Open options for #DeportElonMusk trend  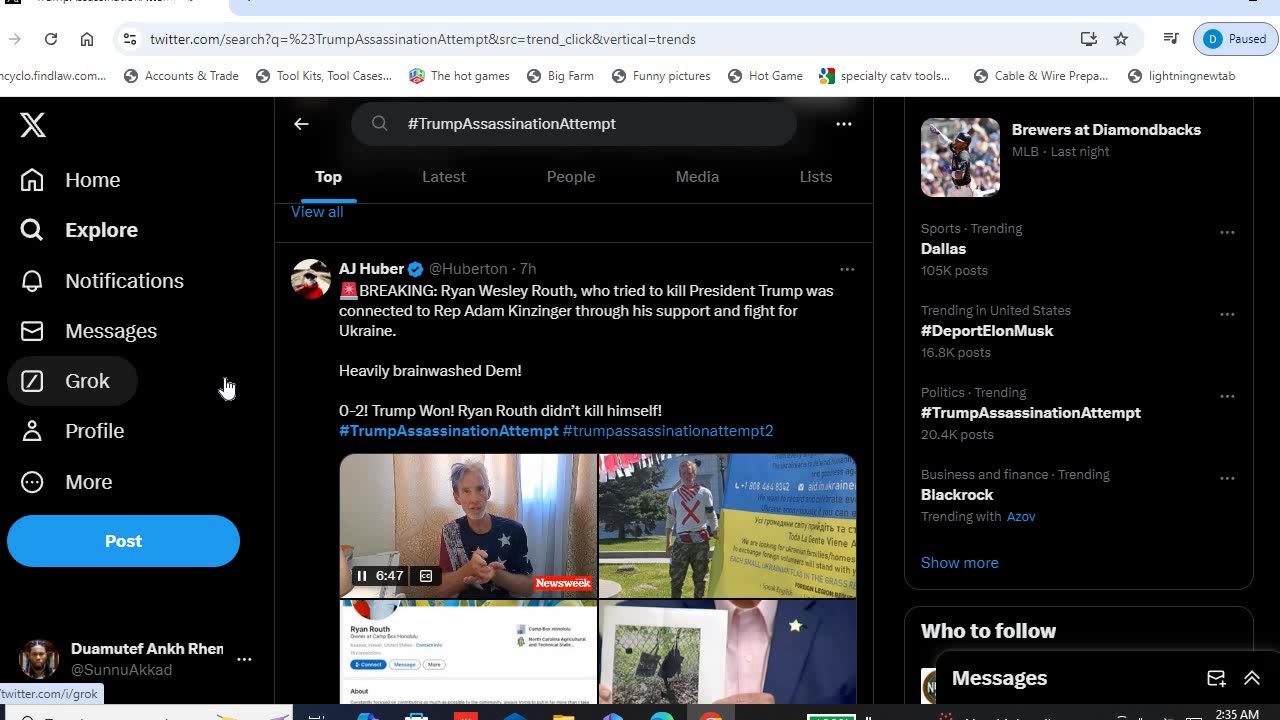click(x=1227, y=314)
